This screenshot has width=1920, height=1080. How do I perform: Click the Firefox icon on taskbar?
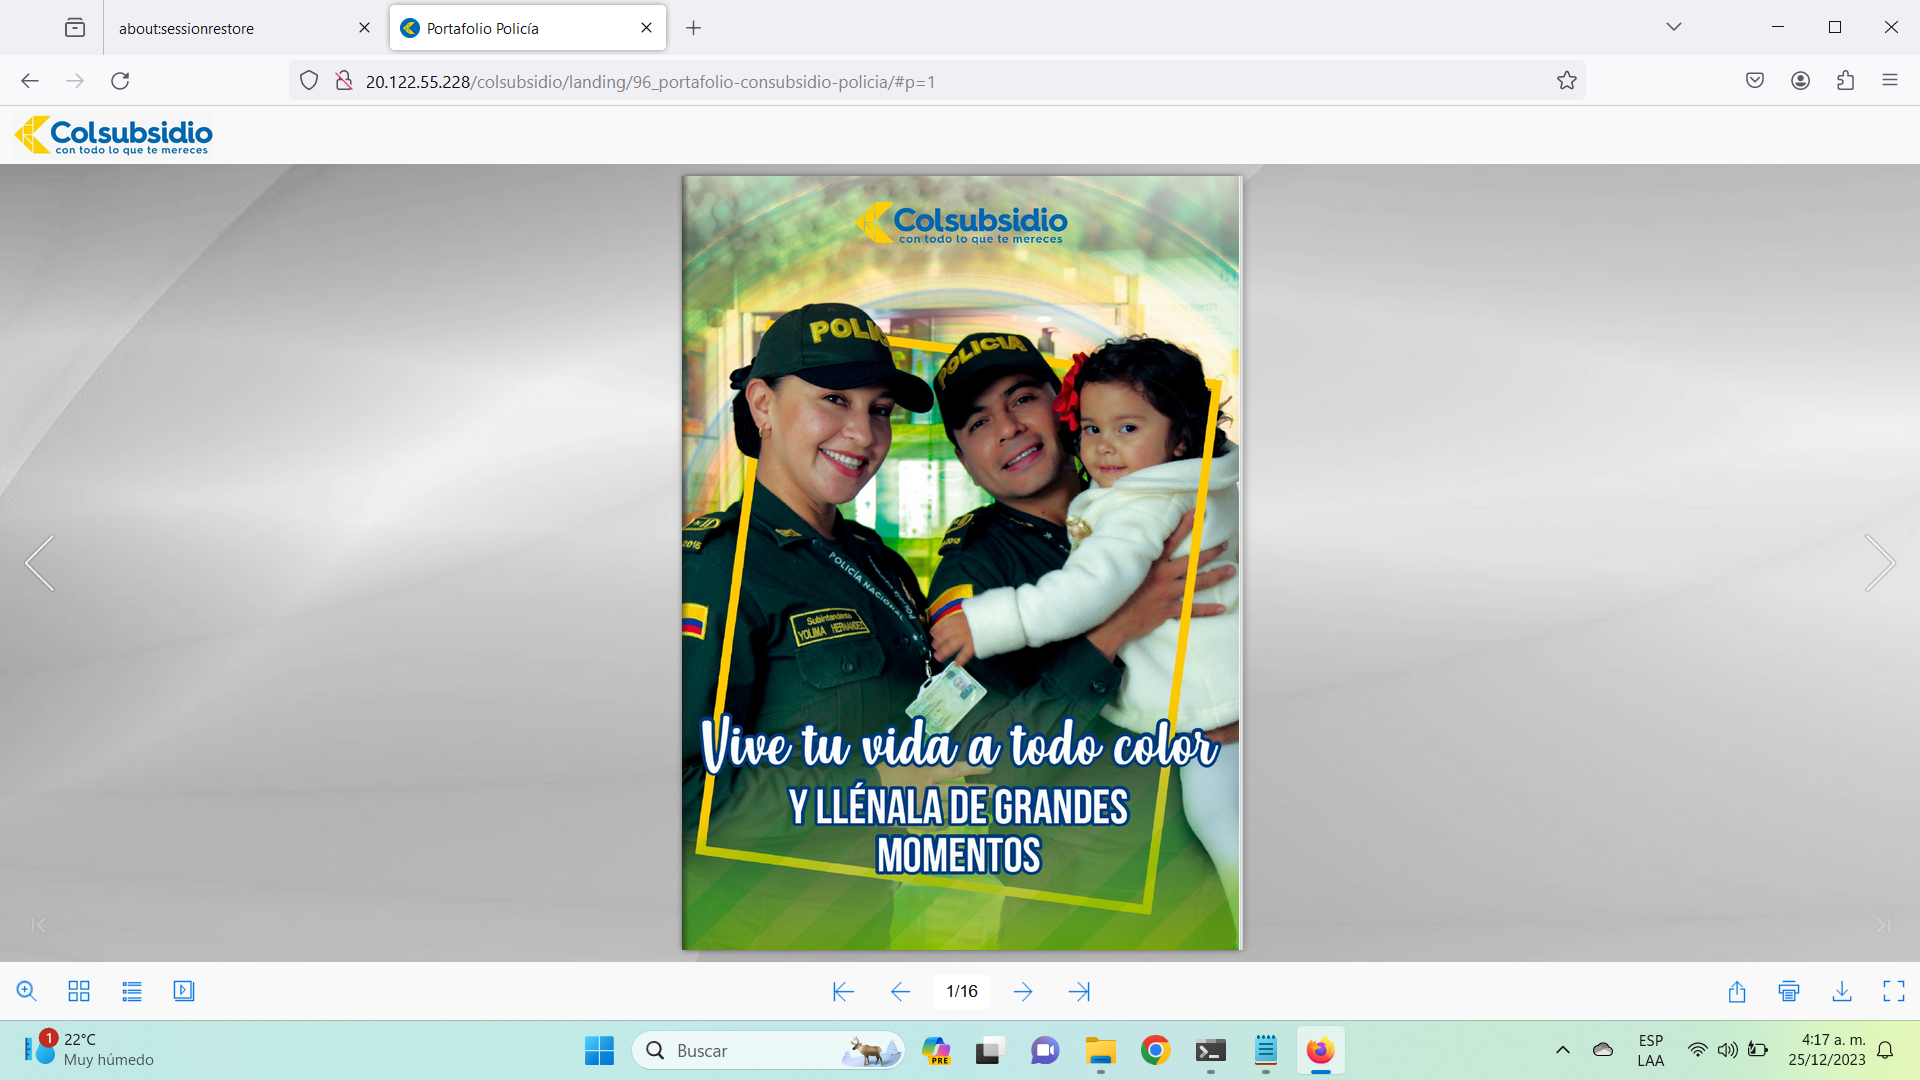pos(1321,1051)
